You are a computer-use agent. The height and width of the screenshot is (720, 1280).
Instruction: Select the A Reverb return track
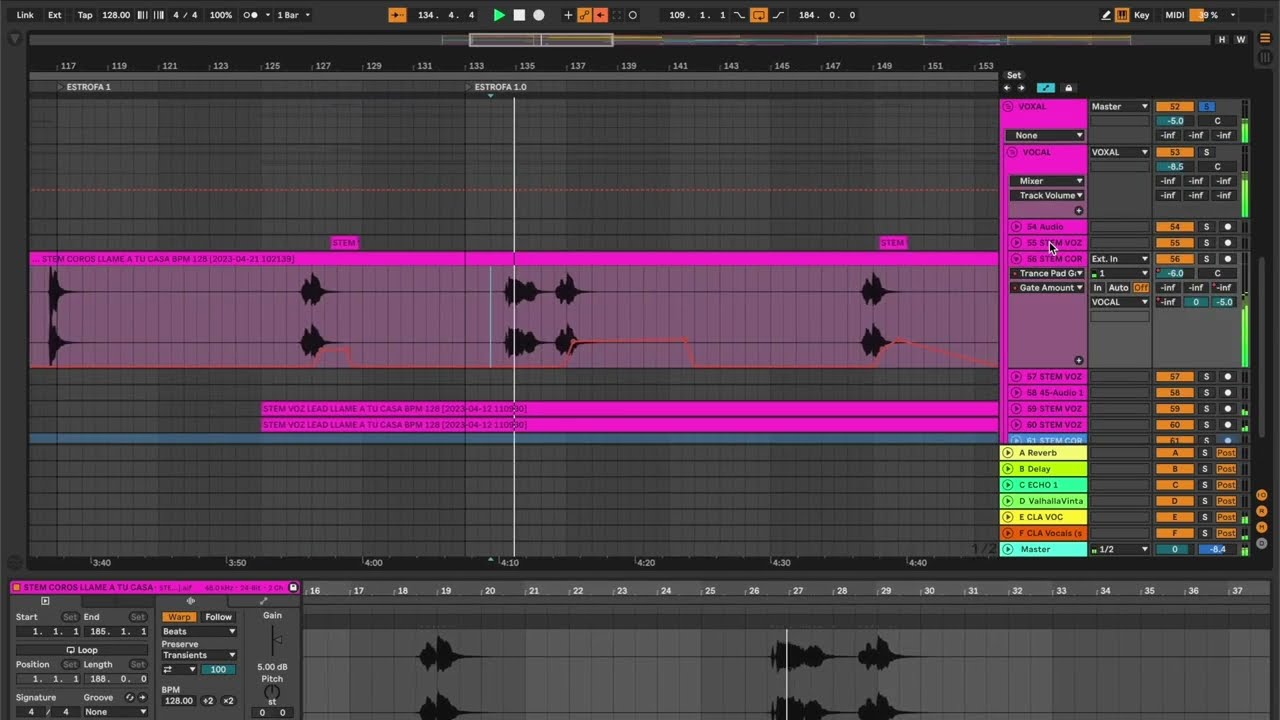(x=1043, y=453)
